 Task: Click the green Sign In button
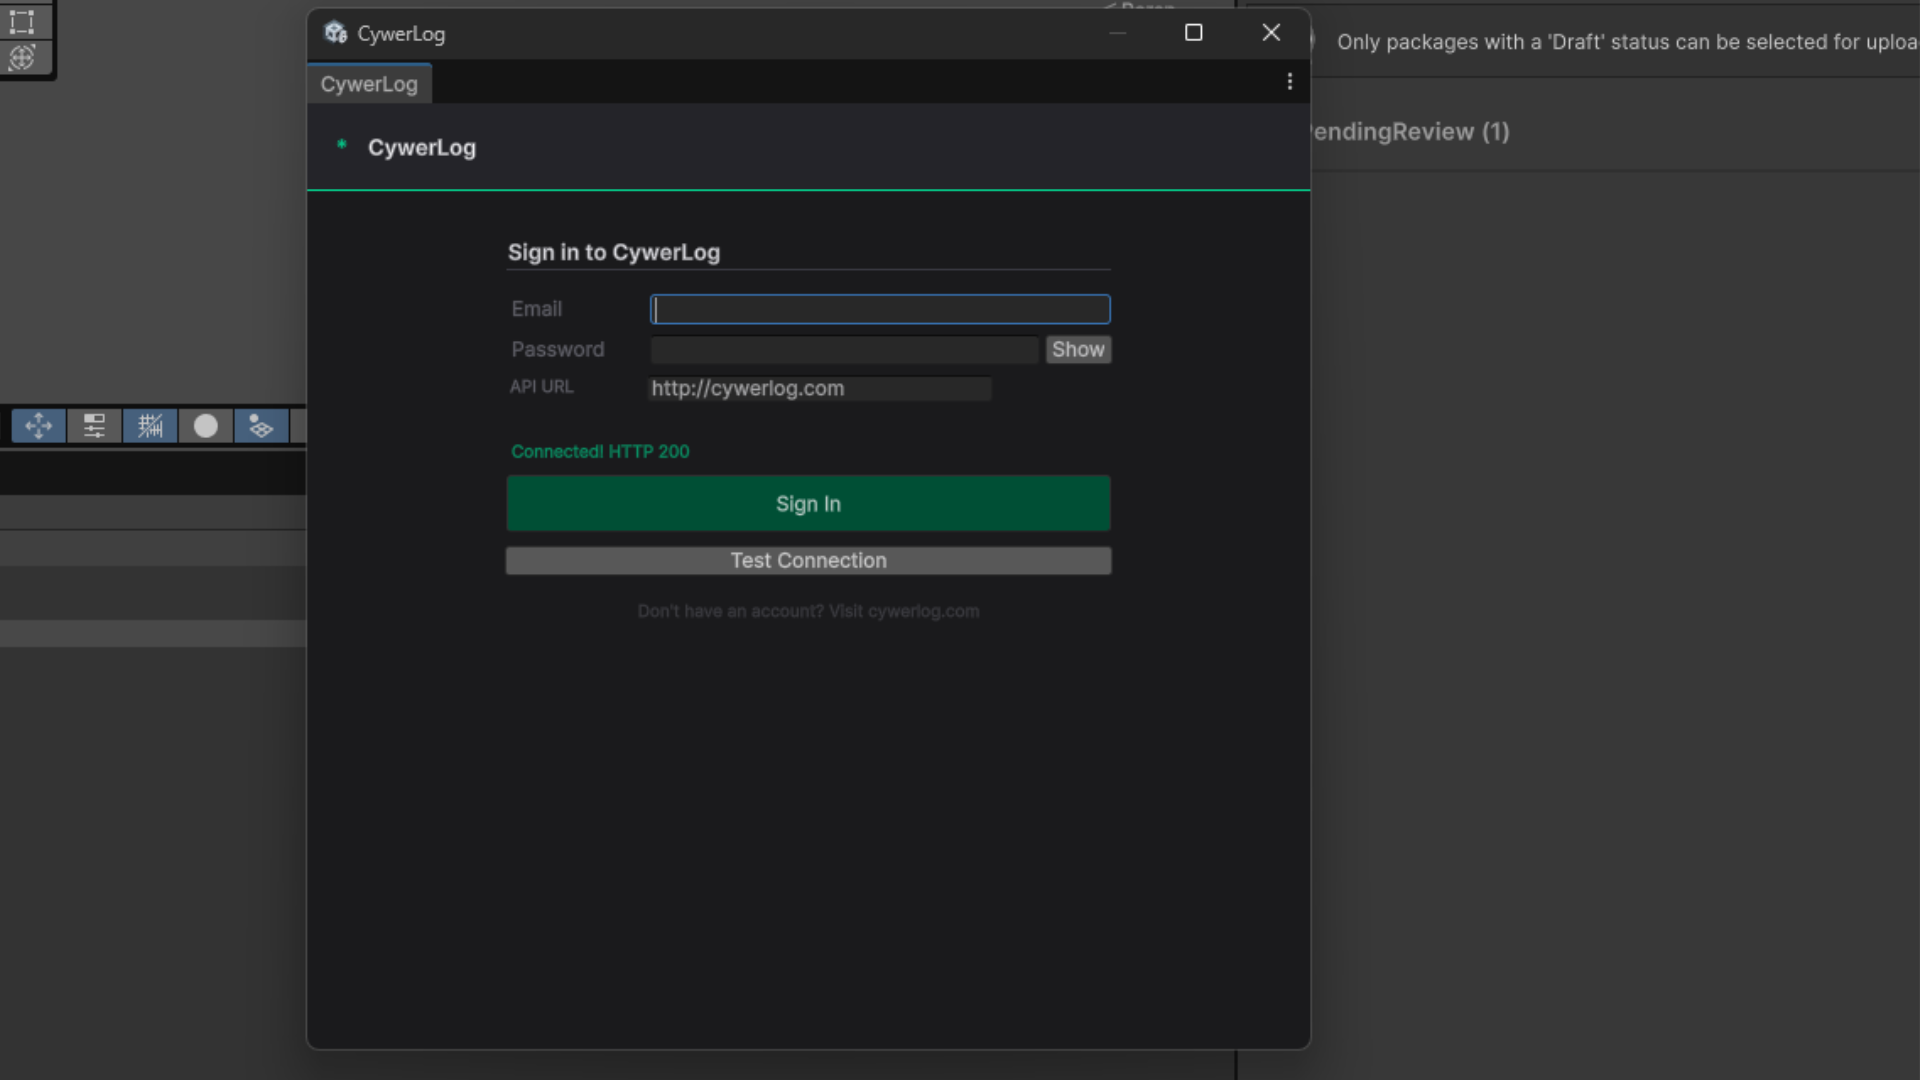[x=808, y=504]
